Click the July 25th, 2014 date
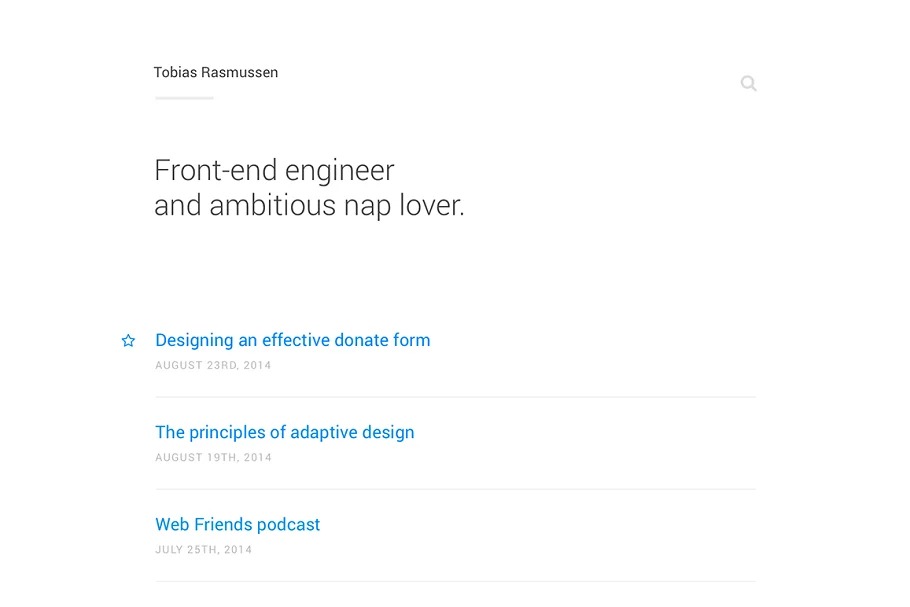Image resolution: width=910 pixels, height=607 pixels. (203, 550)
